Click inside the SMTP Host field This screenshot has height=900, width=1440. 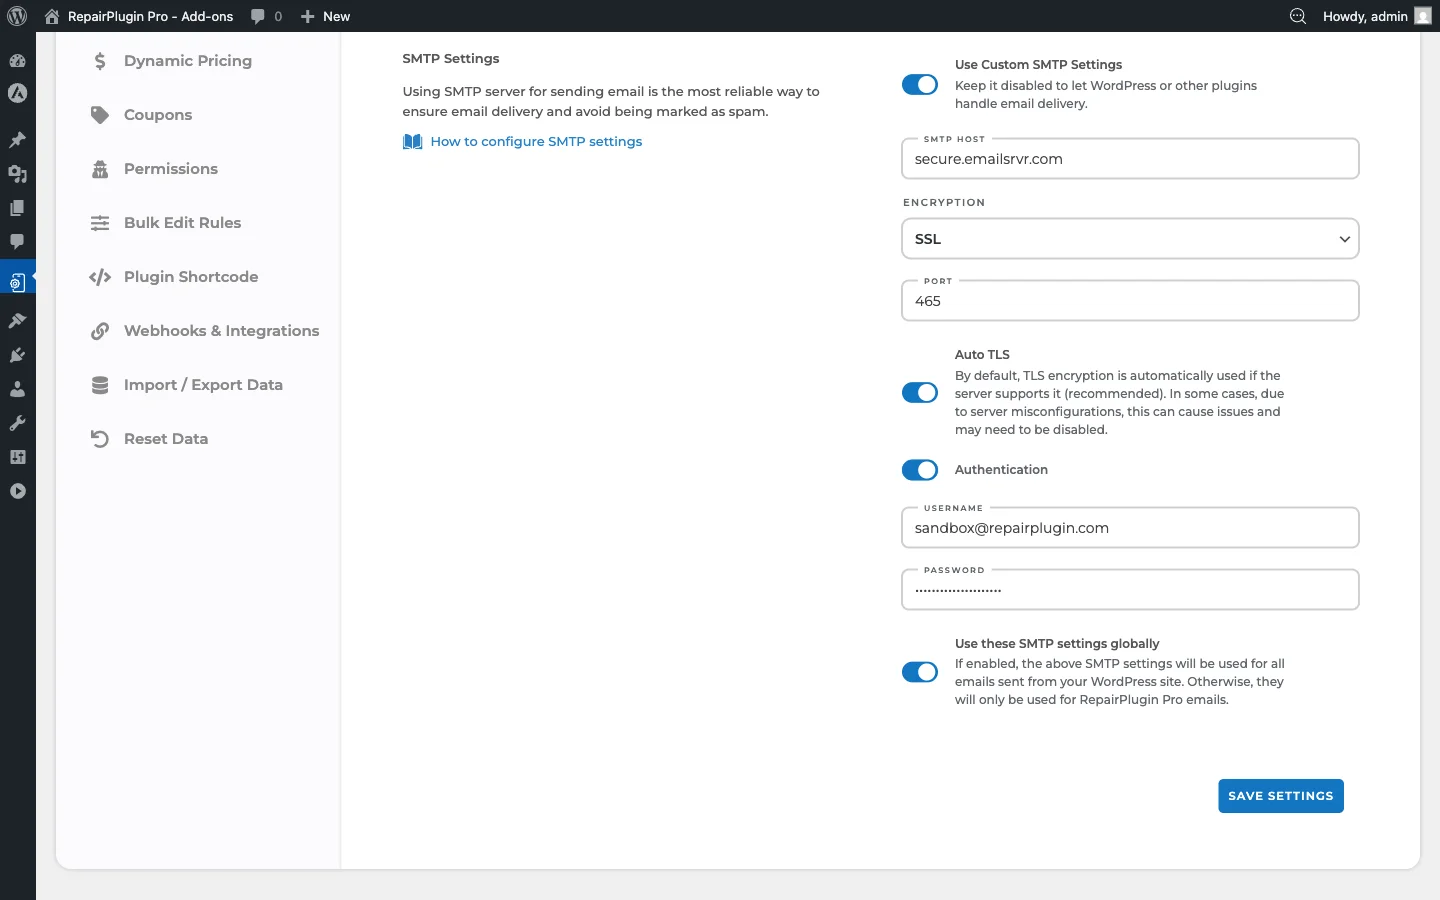[1130, 159]
